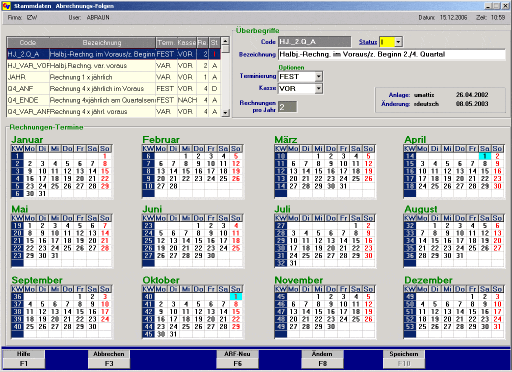Click day 30 in April
The height and width of the screenshot is (372, 512).
click(497, 186)
